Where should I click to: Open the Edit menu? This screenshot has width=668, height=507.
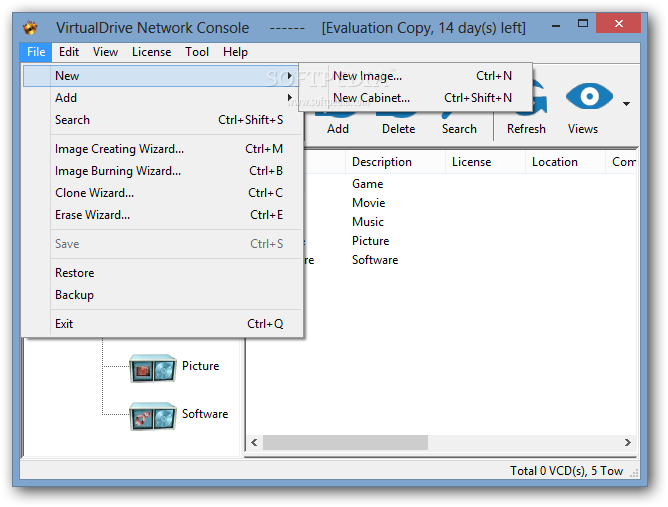click(x=69, y=52)
